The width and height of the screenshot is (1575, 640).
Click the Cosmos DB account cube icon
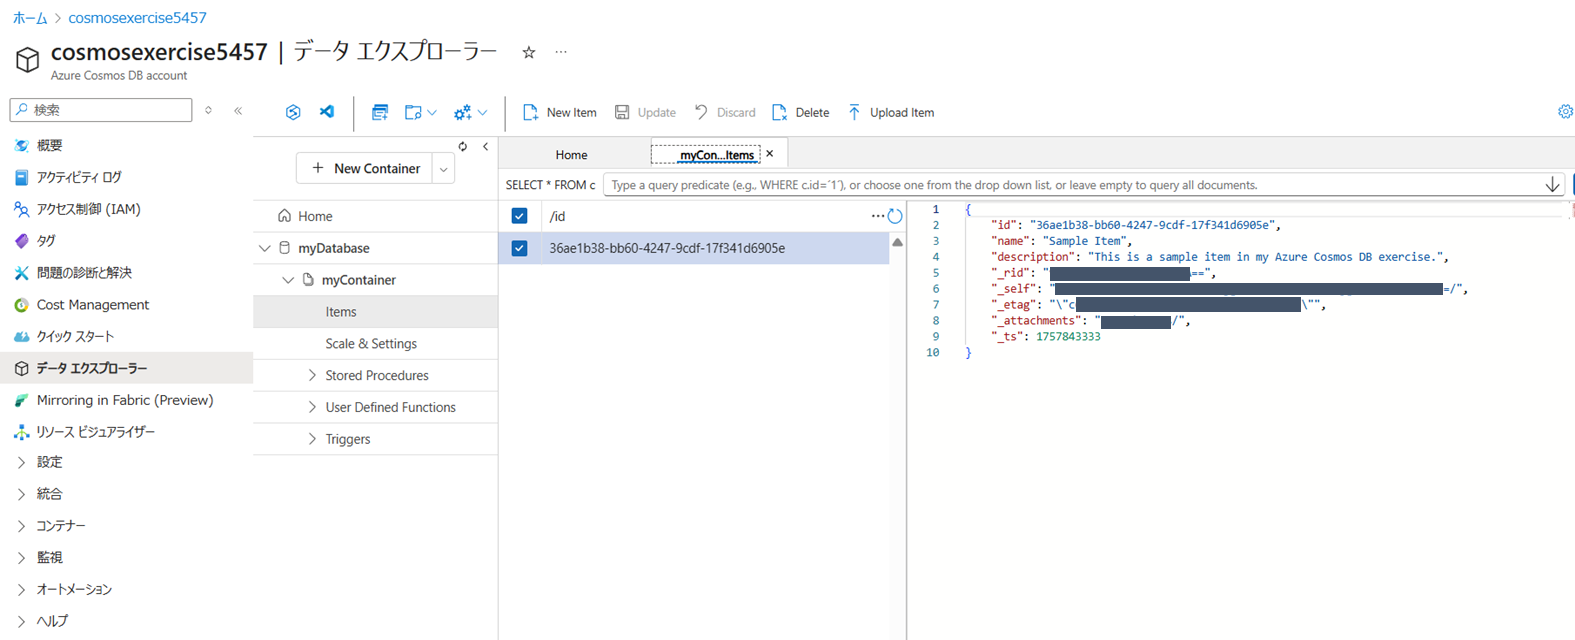coord(27,60)
